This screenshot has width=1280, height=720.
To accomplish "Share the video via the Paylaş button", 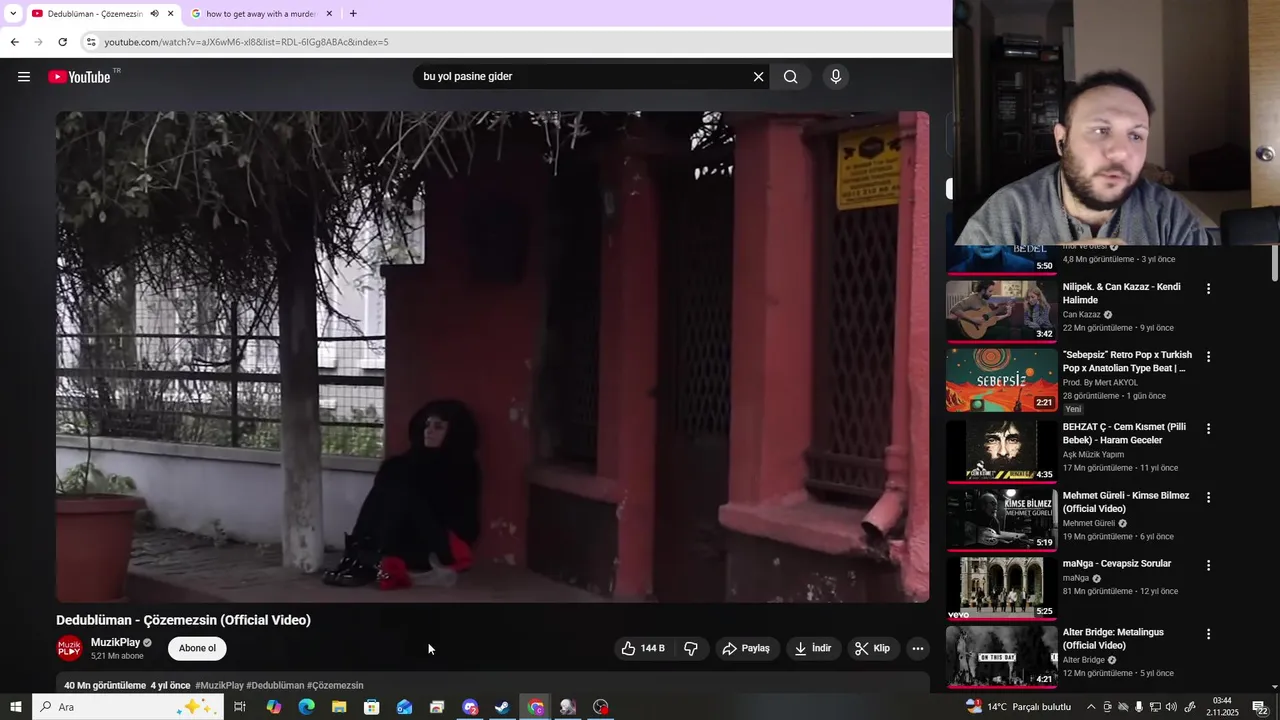I will [746, 648].
